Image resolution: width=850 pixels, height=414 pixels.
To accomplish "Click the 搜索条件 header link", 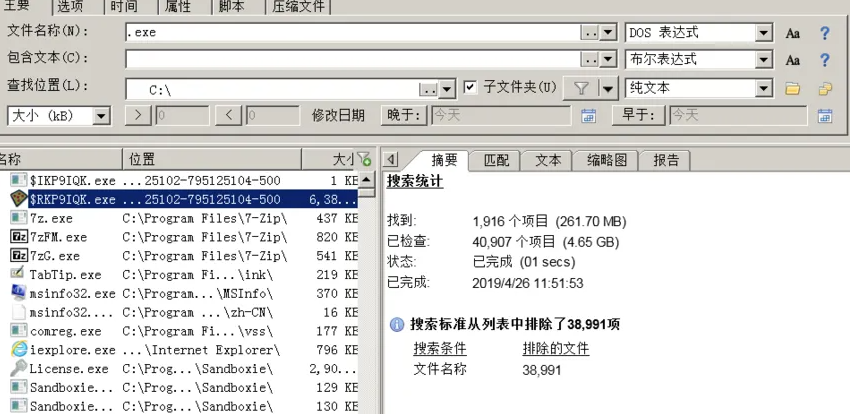I will coord(440,348).
